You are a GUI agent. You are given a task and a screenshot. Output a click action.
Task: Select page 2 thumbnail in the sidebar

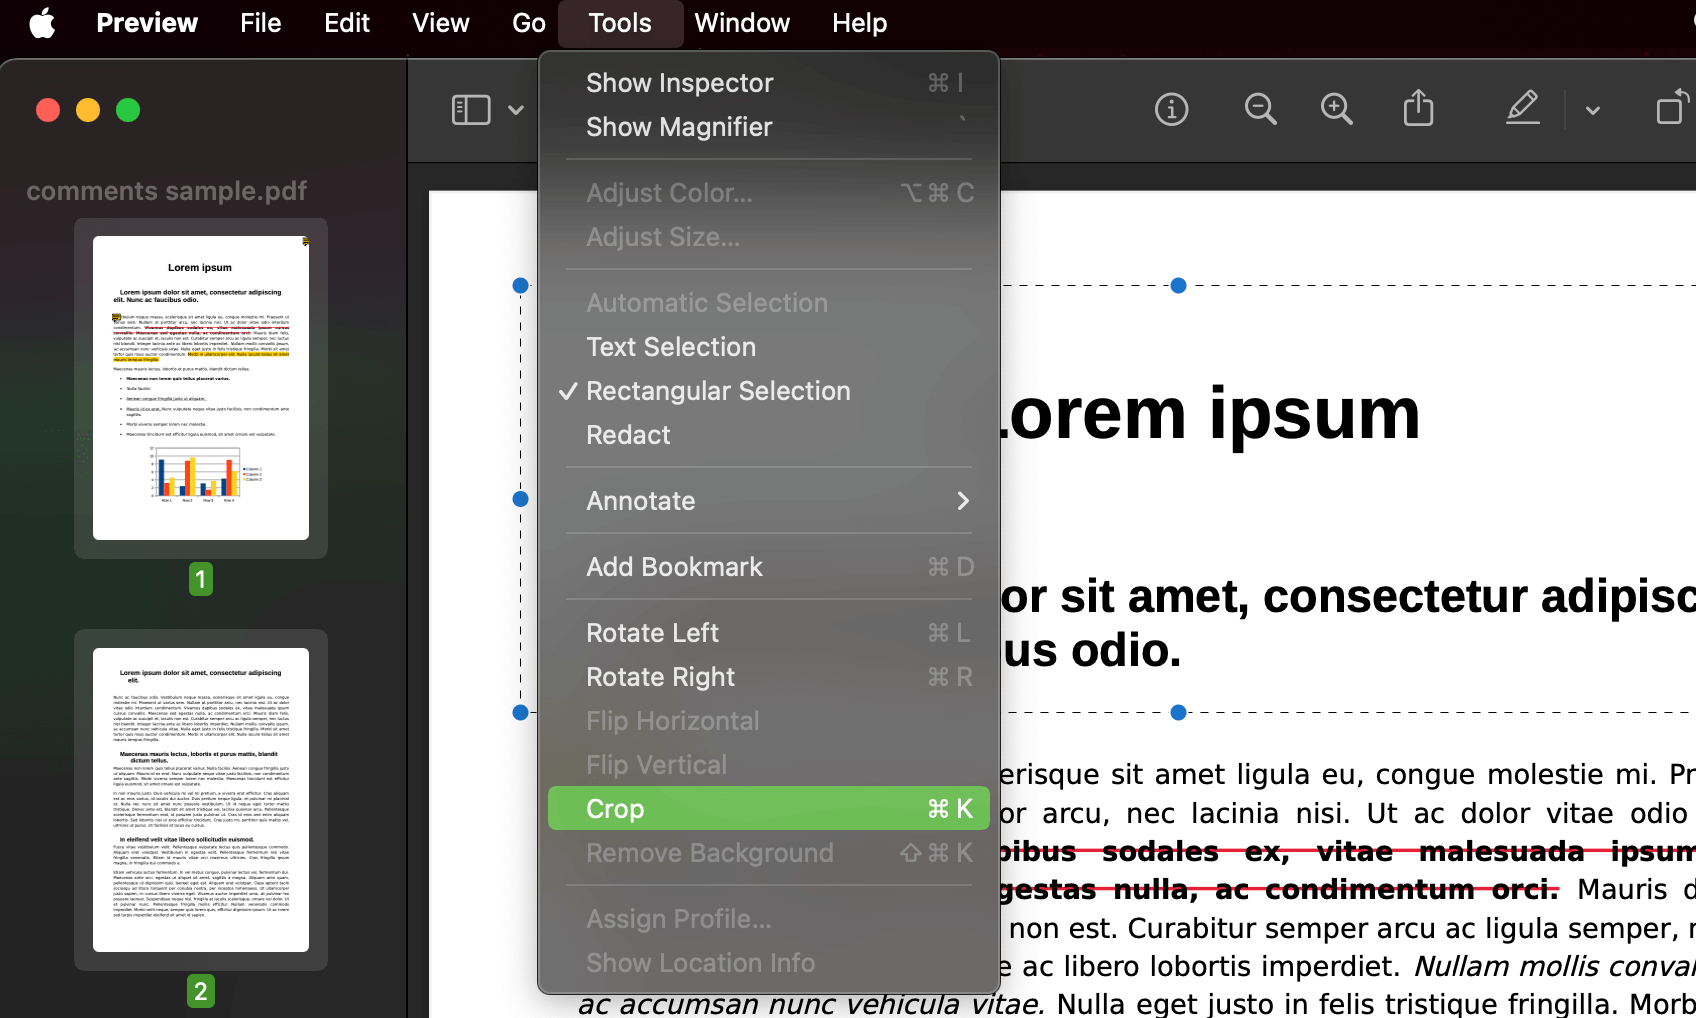[201, 800]
